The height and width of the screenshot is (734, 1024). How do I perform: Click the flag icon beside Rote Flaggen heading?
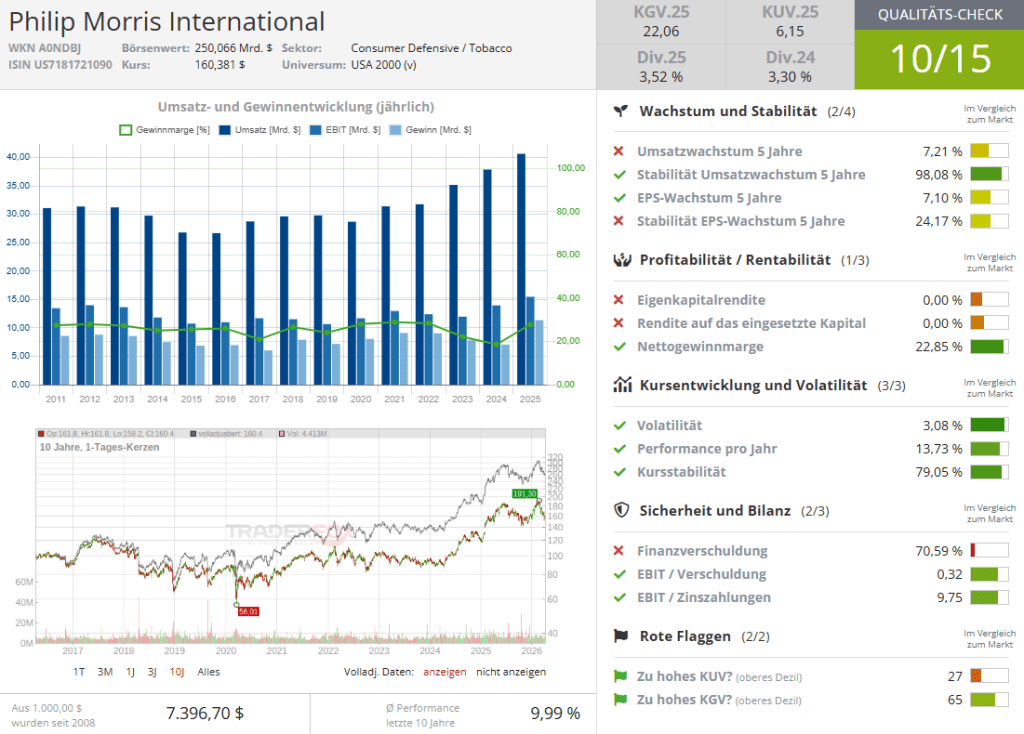621,636
